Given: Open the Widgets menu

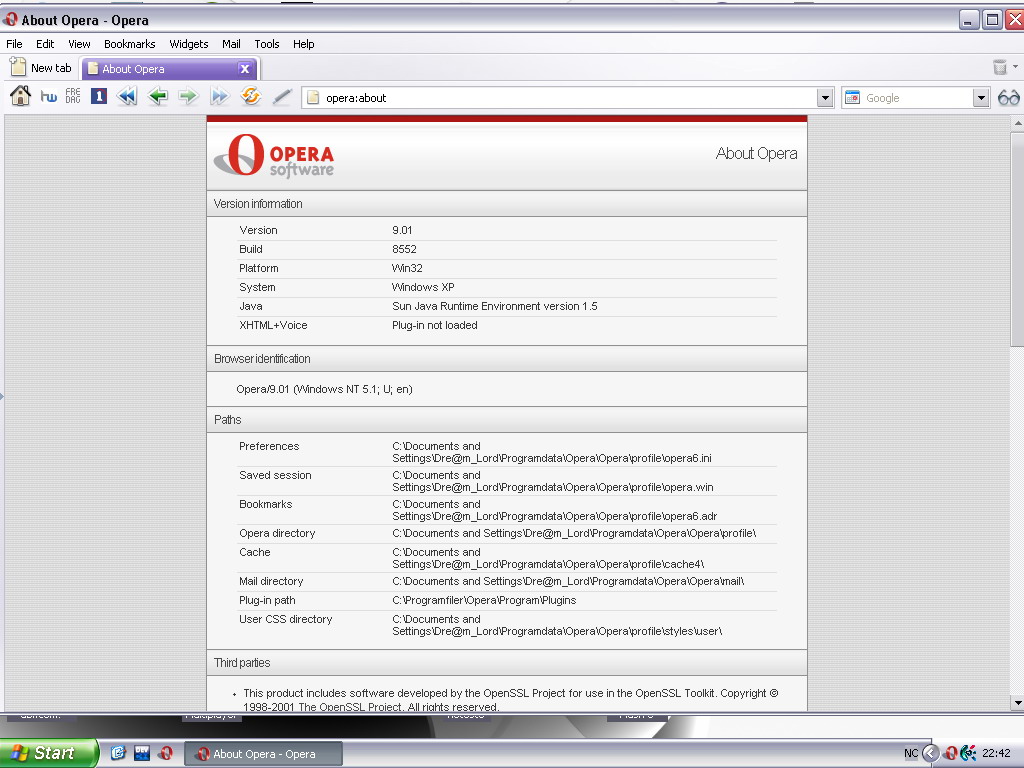Looking at the screenshot, I should coord(189,44).
